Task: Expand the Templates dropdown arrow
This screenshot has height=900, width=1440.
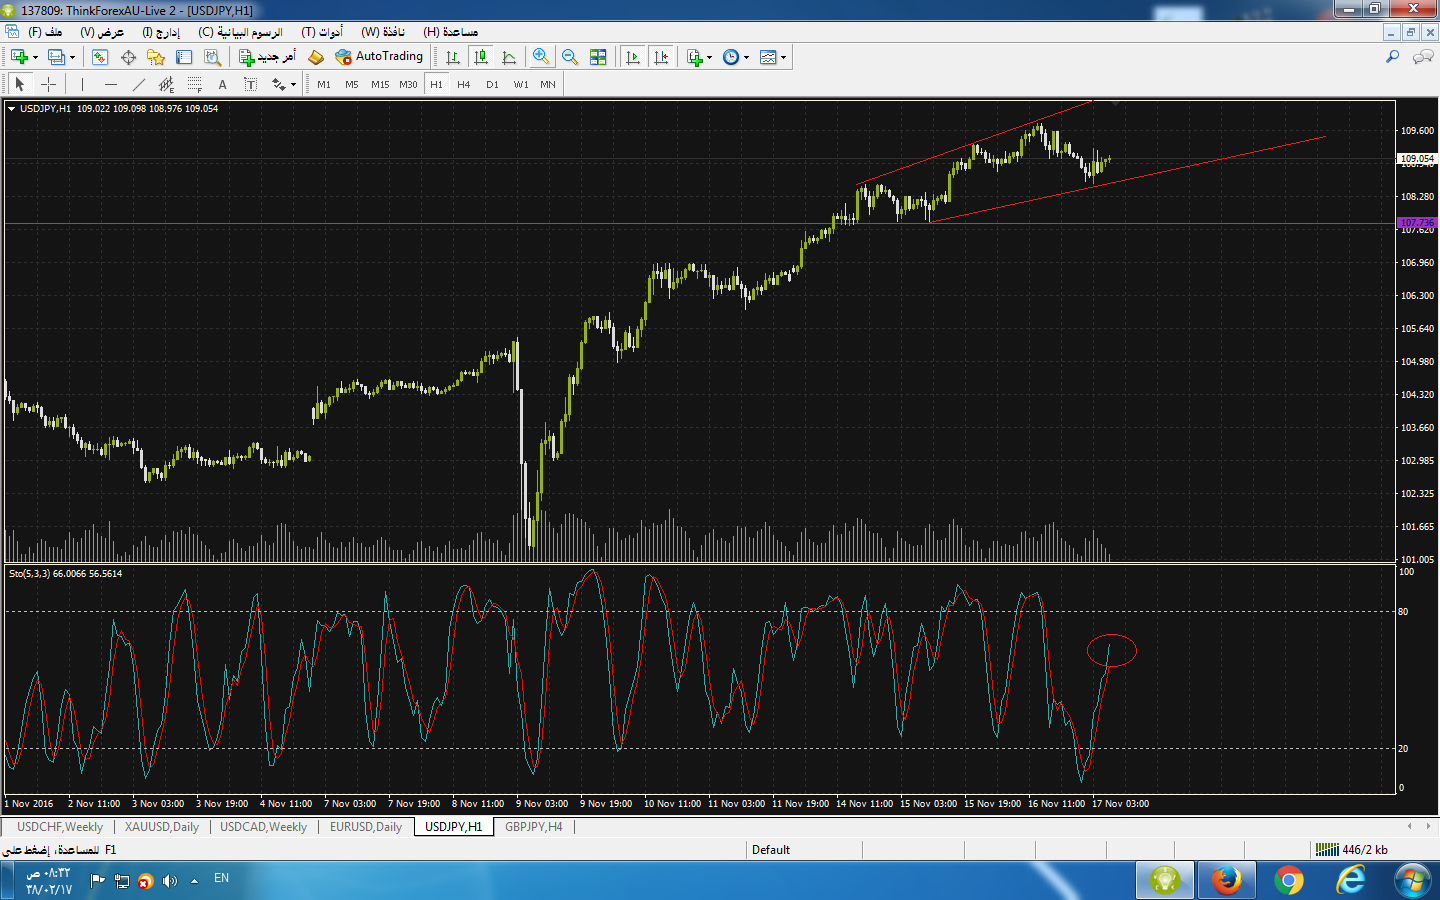Action: click(783, 57)
